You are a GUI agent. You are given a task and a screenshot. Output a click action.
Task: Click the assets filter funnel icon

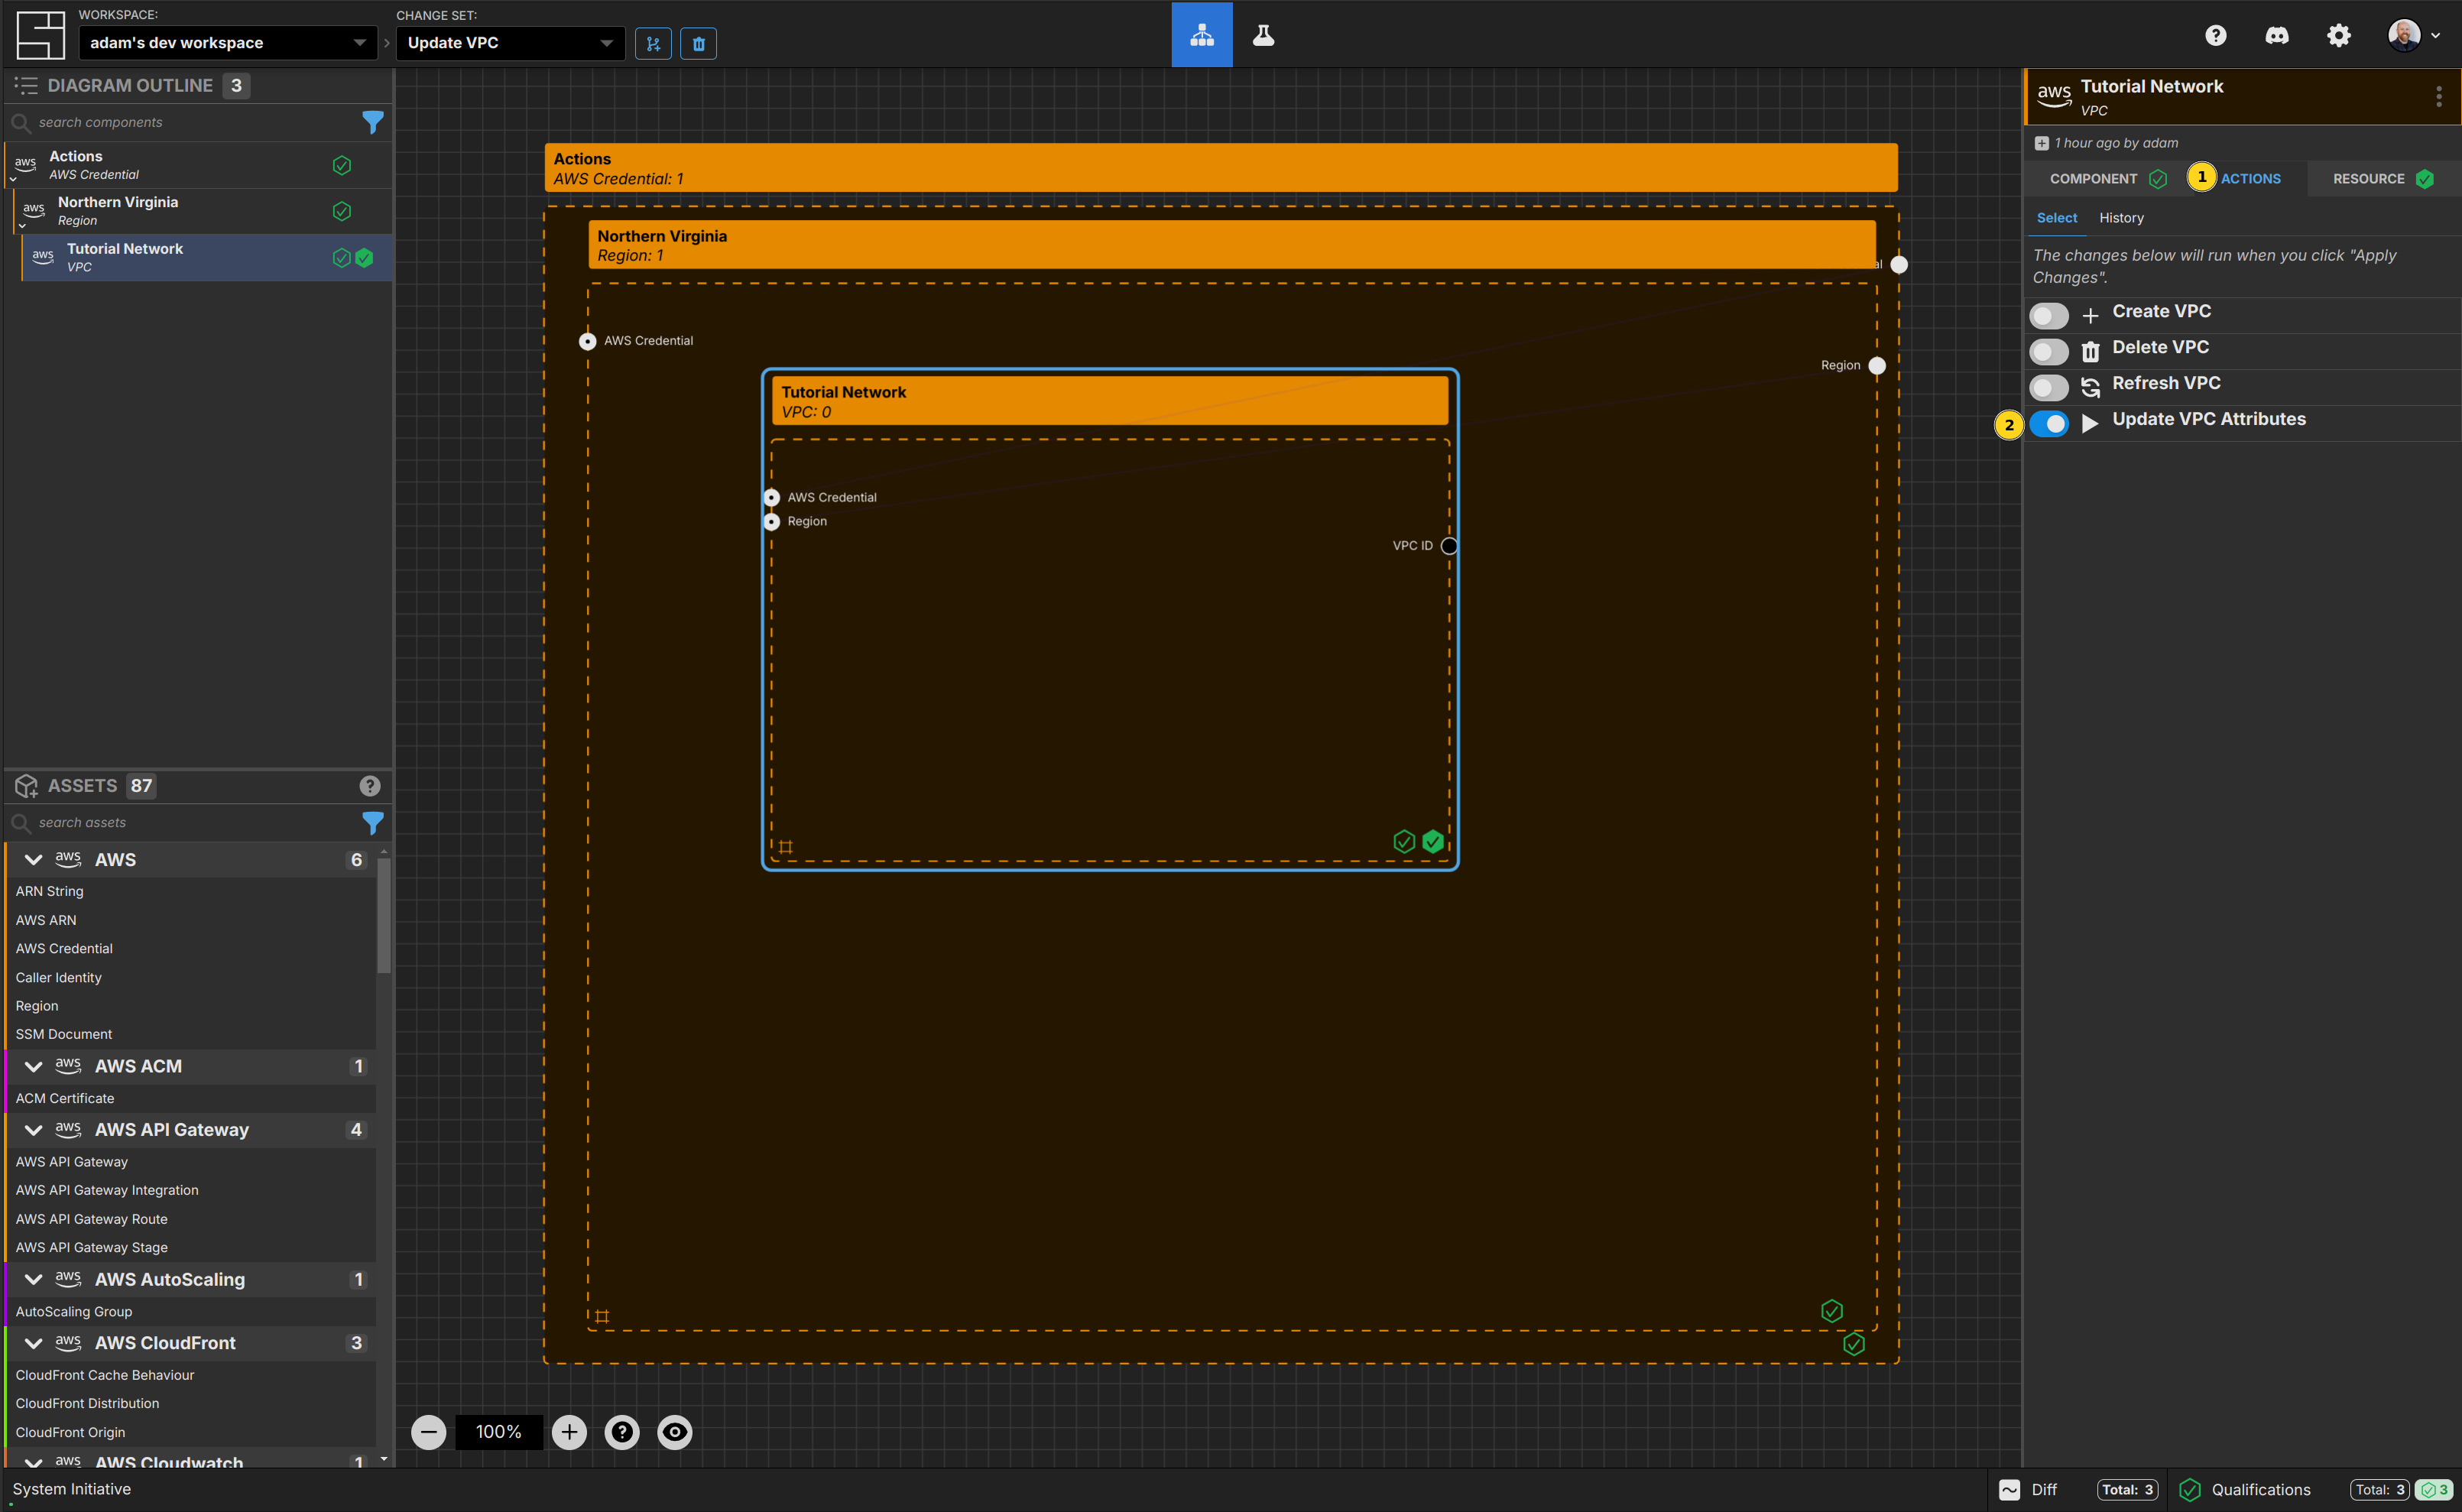[x=373, y=822]
